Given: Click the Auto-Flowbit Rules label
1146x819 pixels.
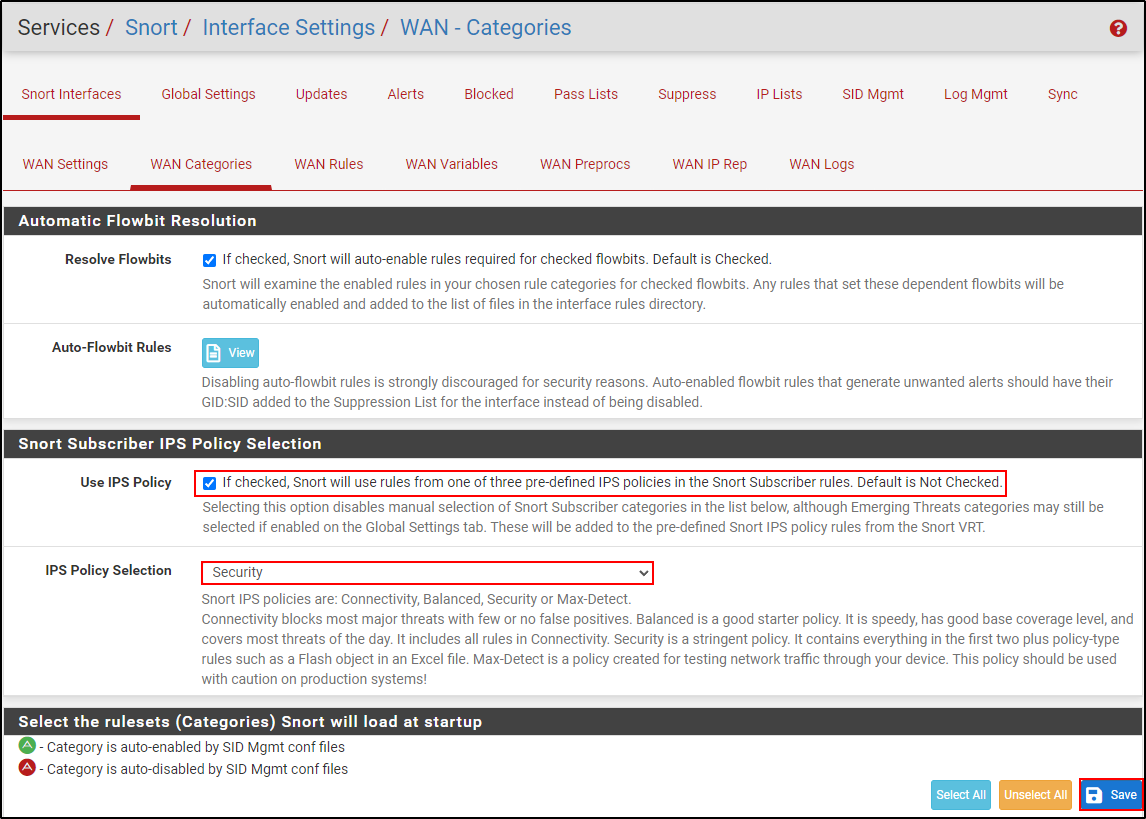Looking at the screenshot, I should click(x=111, y=348).
